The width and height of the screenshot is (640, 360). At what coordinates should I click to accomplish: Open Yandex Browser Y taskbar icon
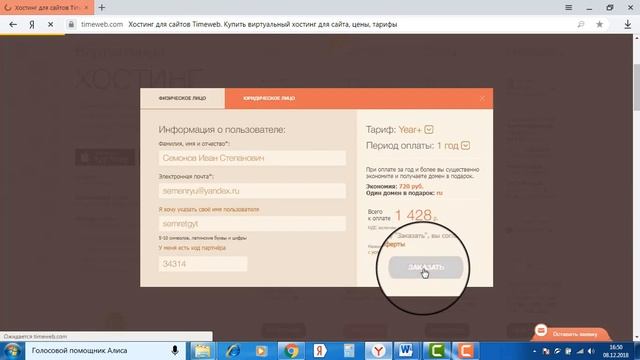(378, 351)
